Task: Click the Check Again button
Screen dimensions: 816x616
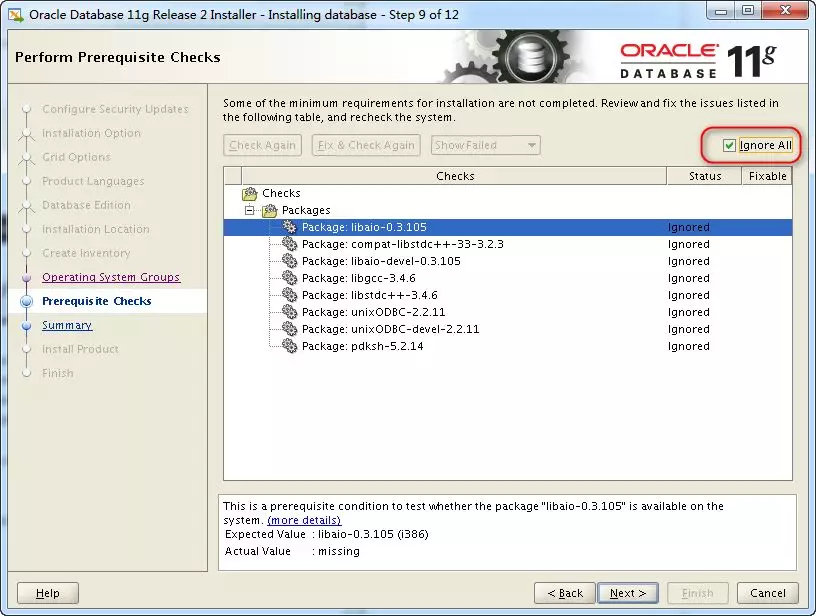Action: (262, 145)
